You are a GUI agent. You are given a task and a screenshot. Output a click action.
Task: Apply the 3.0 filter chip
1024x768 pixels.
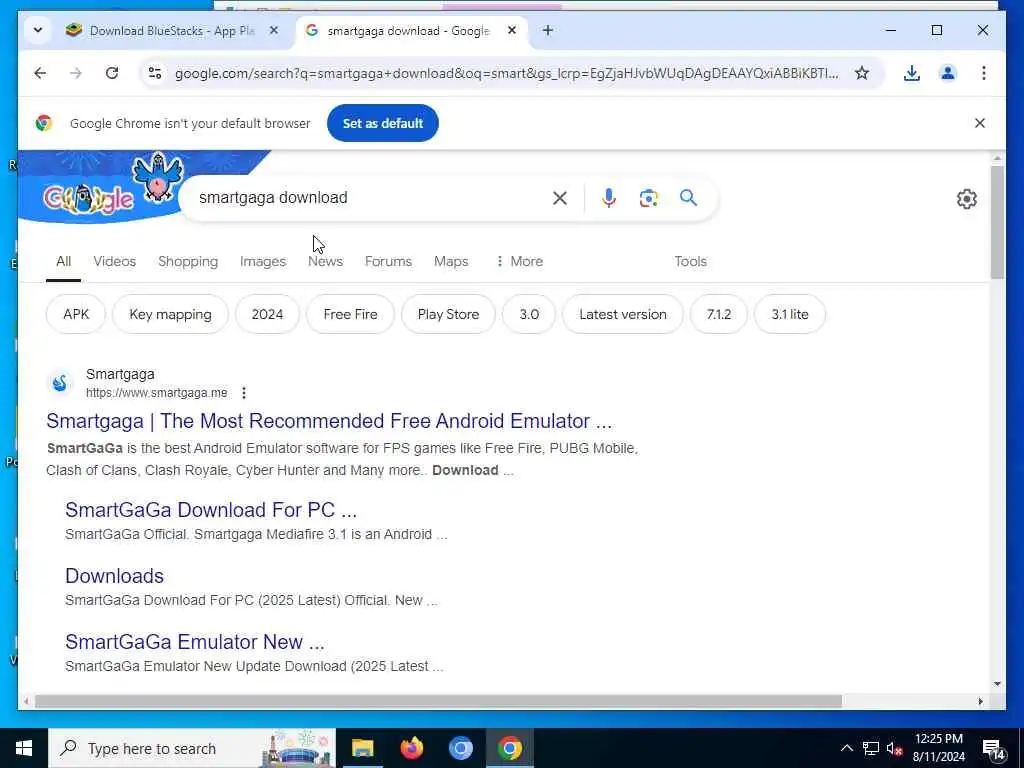[529, 314]
